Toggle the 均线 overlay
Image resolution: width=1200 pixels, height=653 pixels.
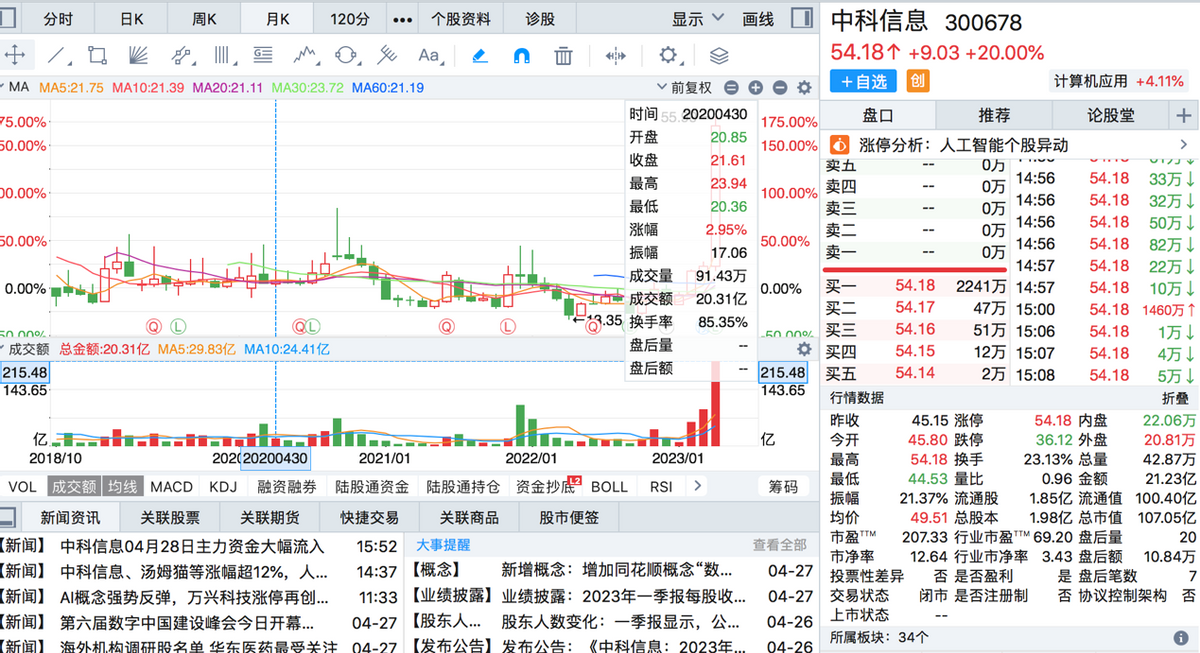tap(123, 486)
